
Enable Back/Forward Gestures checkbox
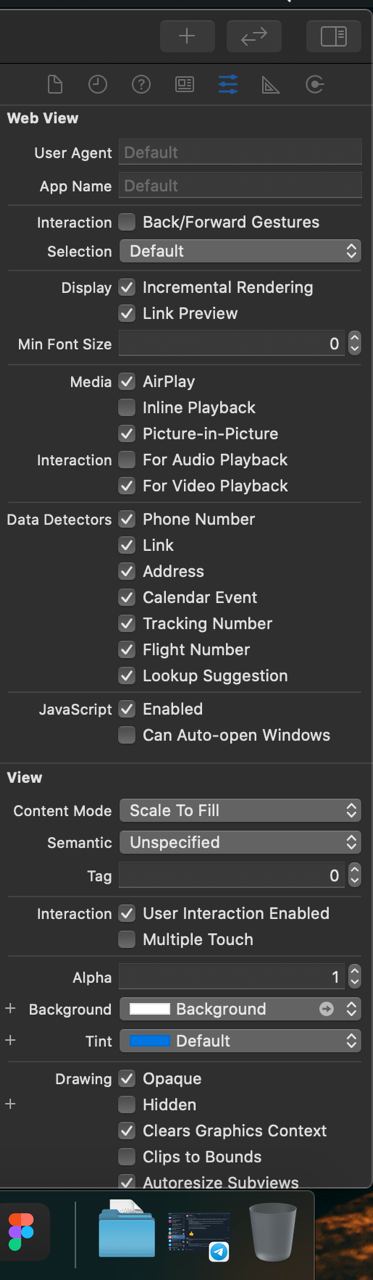pos(127,222)
